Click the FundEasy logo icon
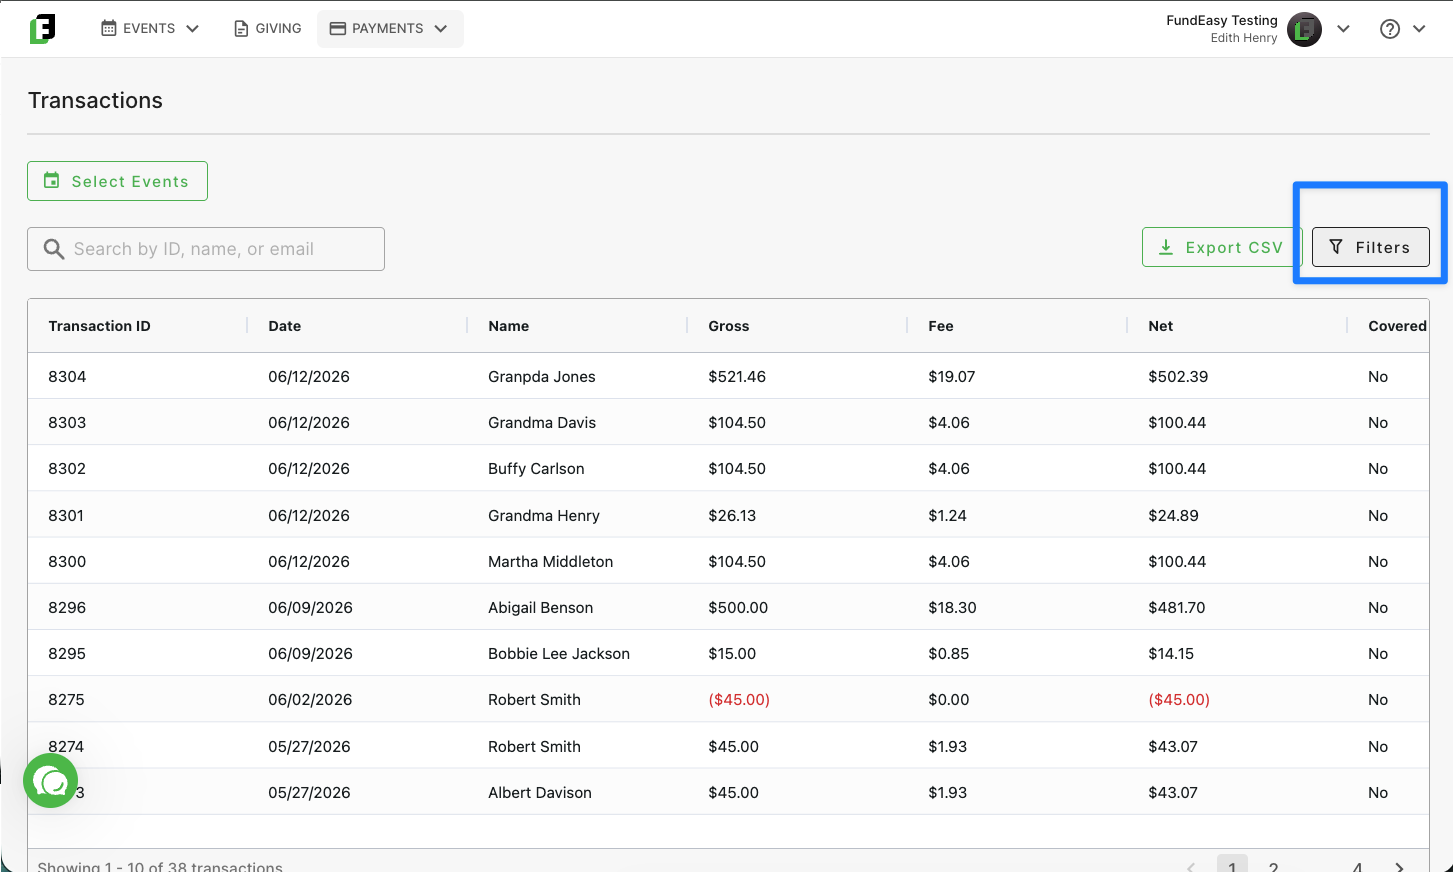Screen dimensions: 1453x872 point(42,29)
